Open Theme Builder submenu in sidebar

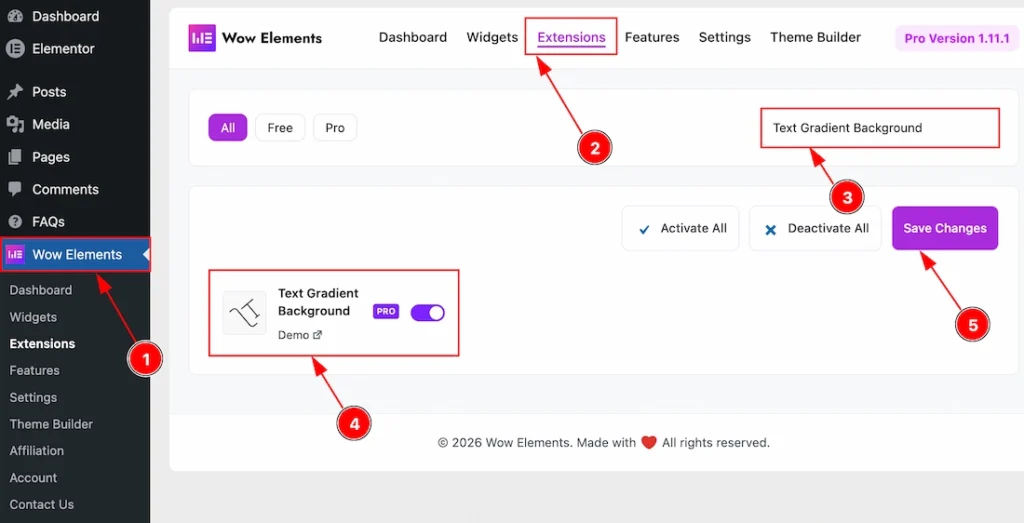(x=51, y=424)
